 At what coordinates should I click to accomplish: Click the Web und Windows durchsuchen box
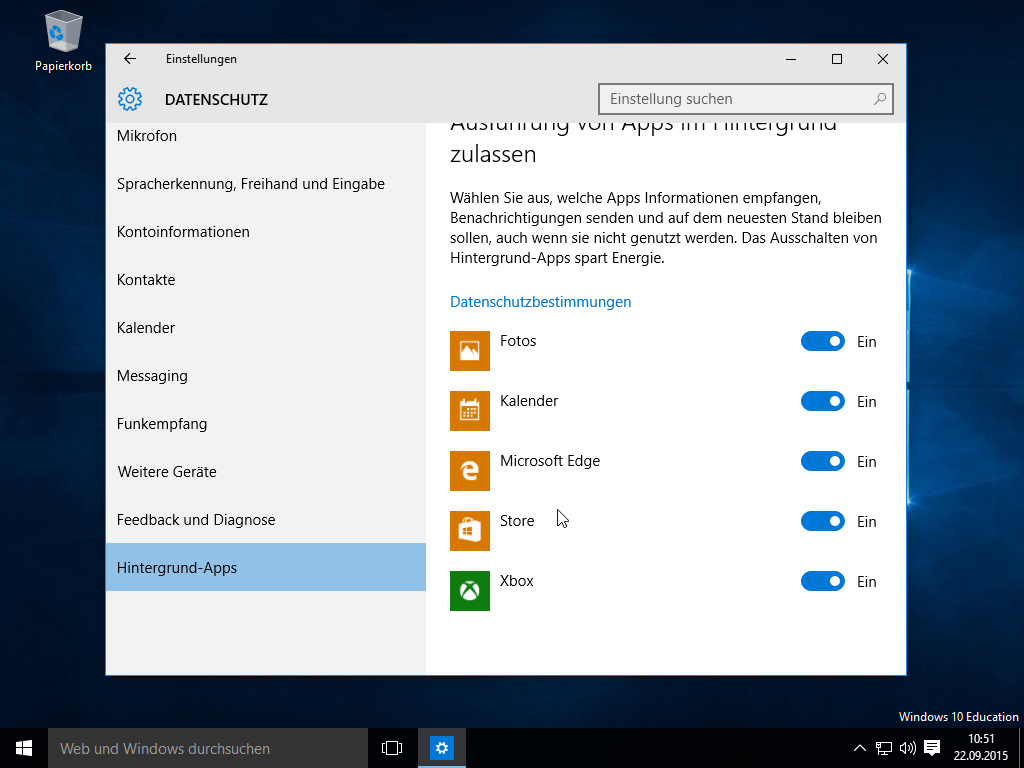pyautogui.click(x=208, y=748)
